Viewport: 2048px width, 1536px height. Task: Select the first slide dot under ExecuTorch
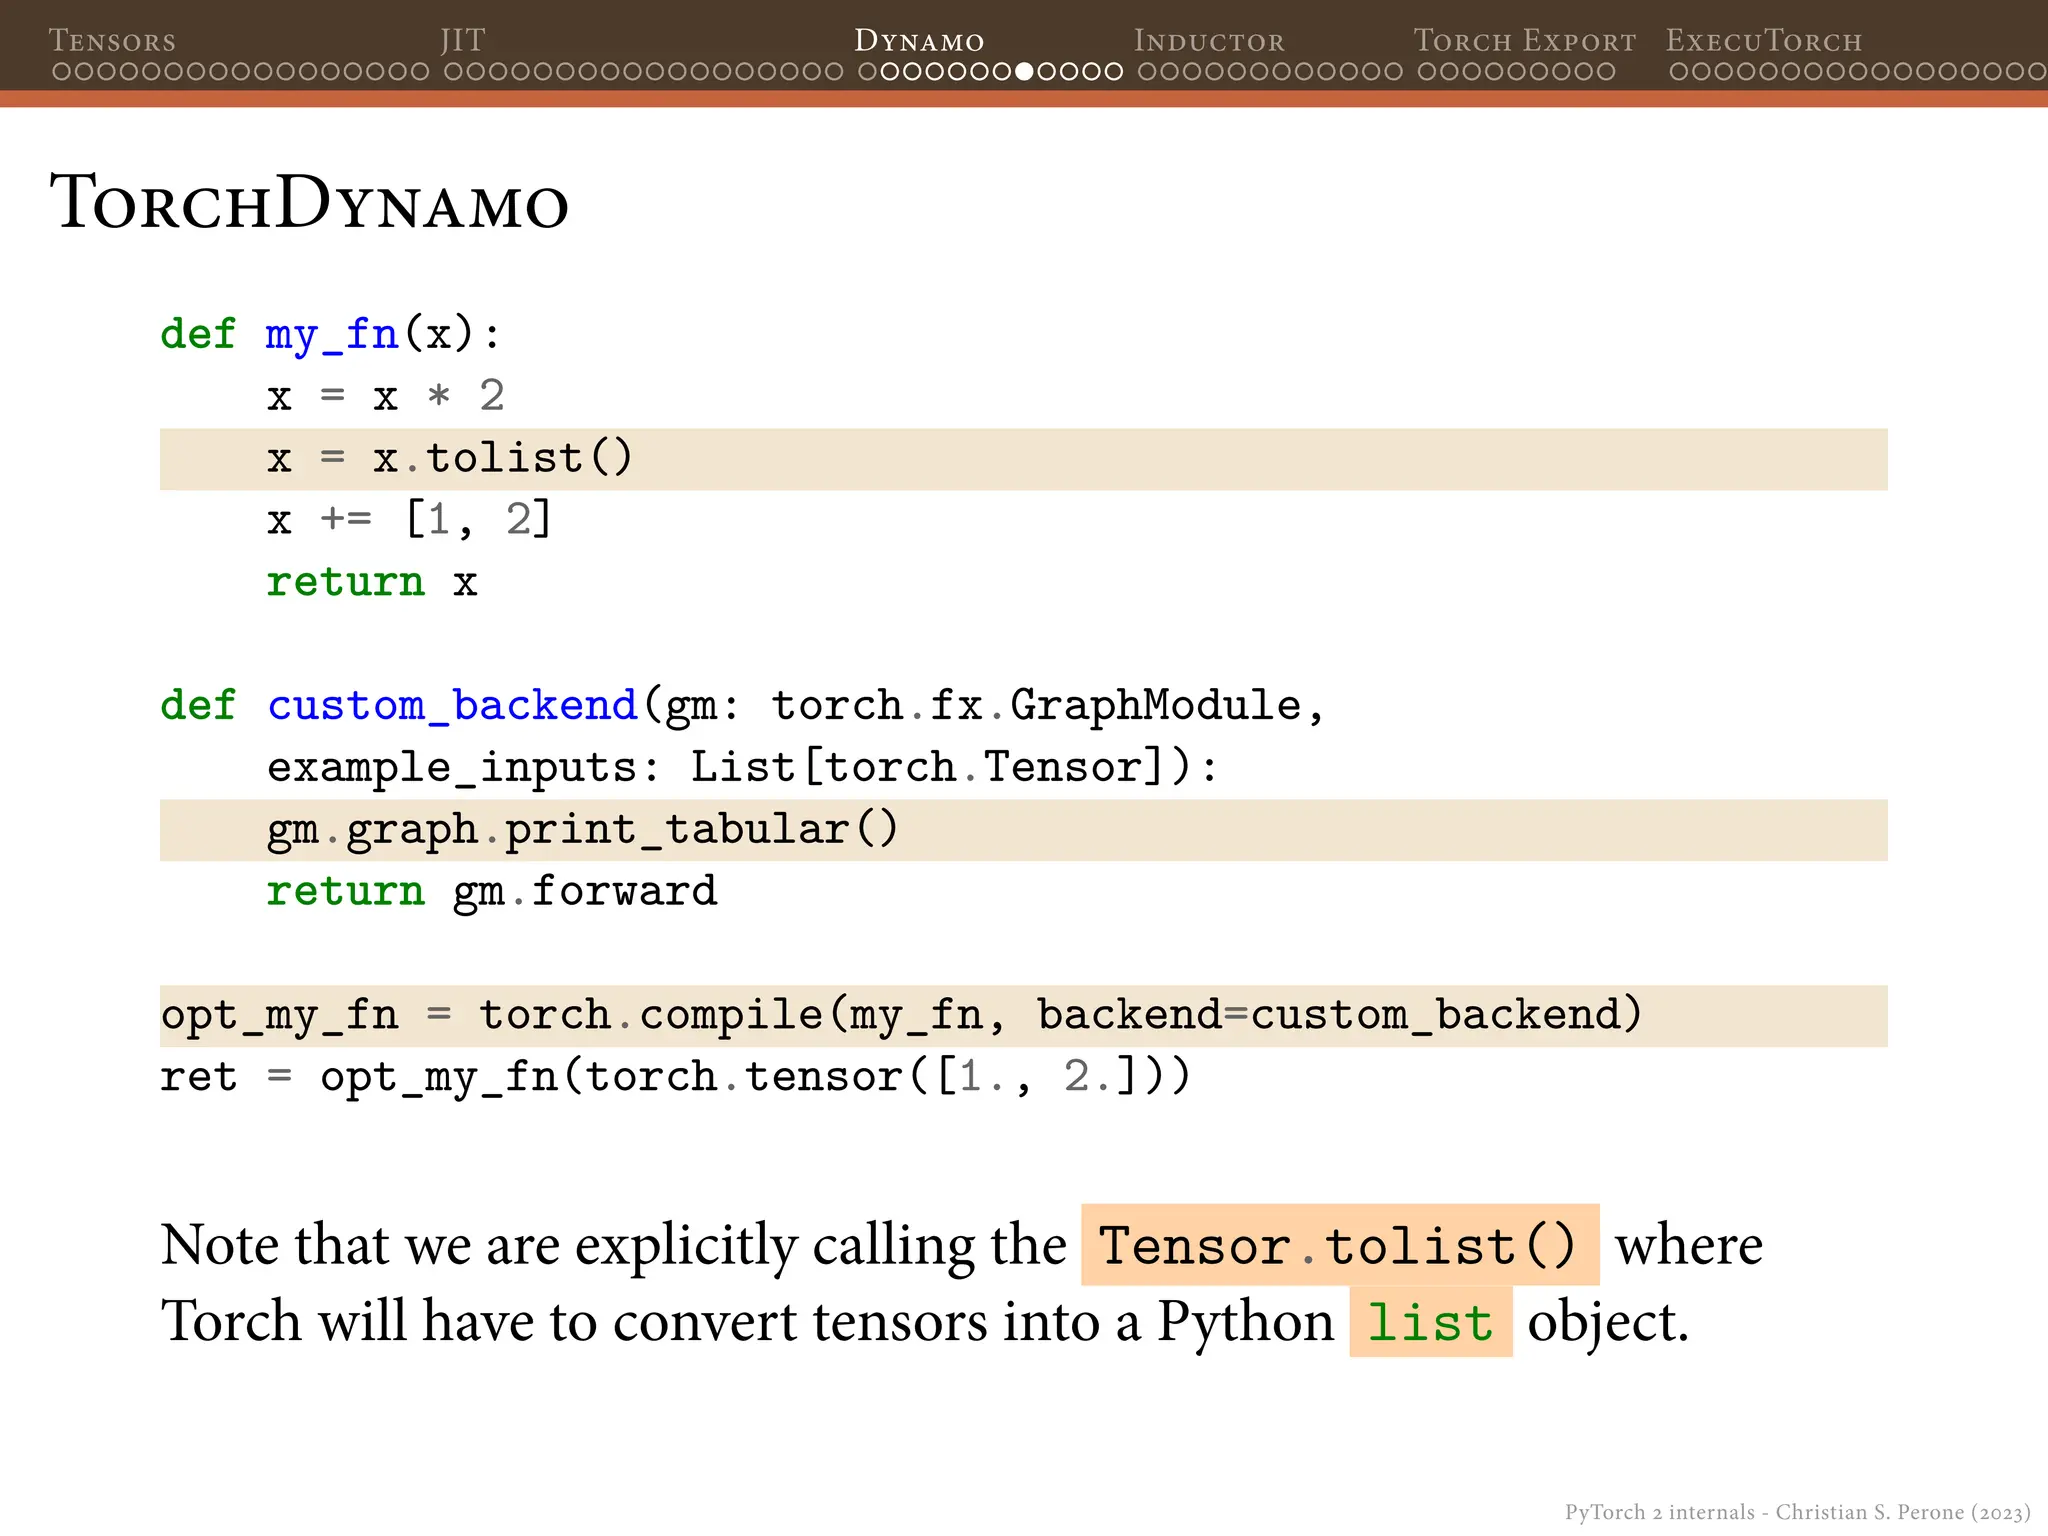pyautogui.click(x=1679, y=72)
